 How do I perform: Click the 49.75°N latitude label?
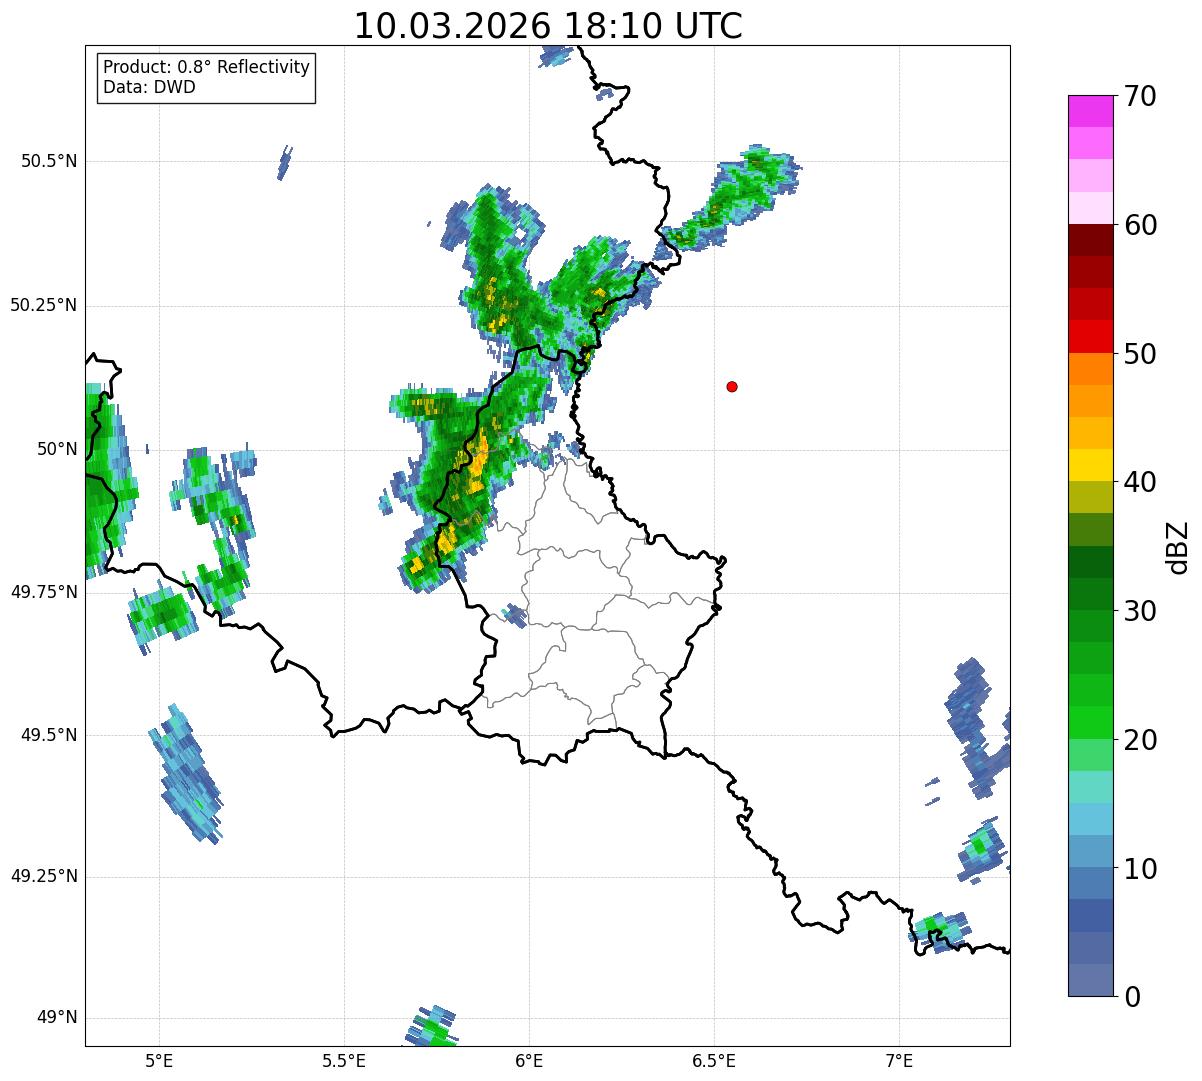[x=44, y=592]
